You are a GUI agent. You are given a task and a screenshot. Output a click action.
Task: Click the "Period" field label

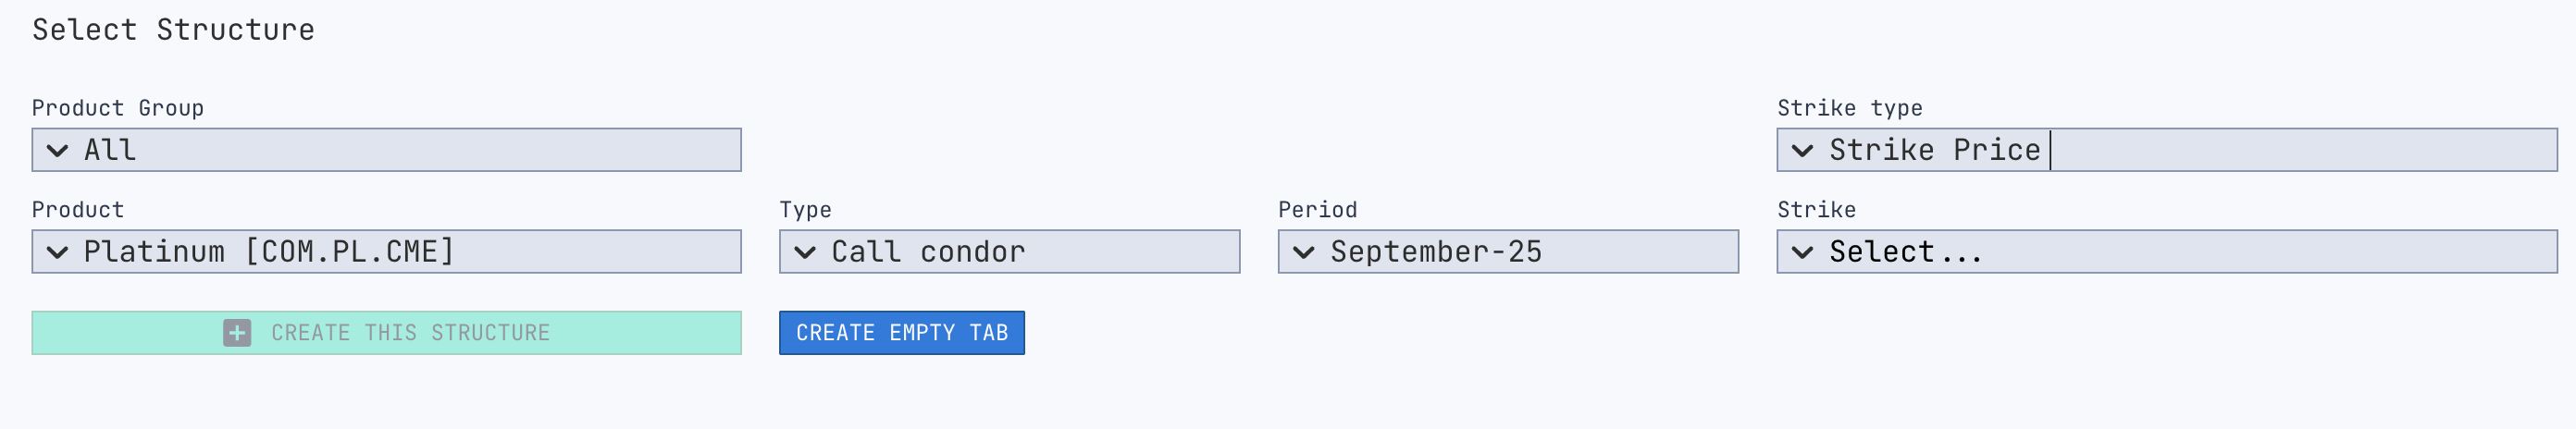click(1317, 210)
